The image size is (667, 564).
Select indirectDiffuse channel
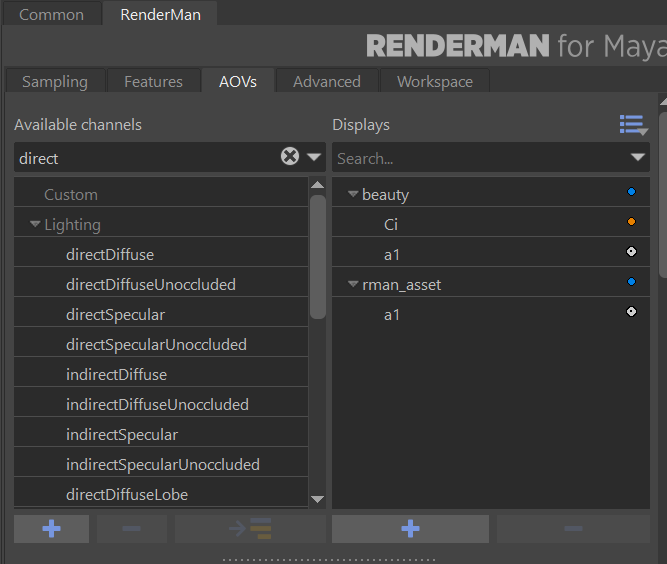[x=161, y=374]
